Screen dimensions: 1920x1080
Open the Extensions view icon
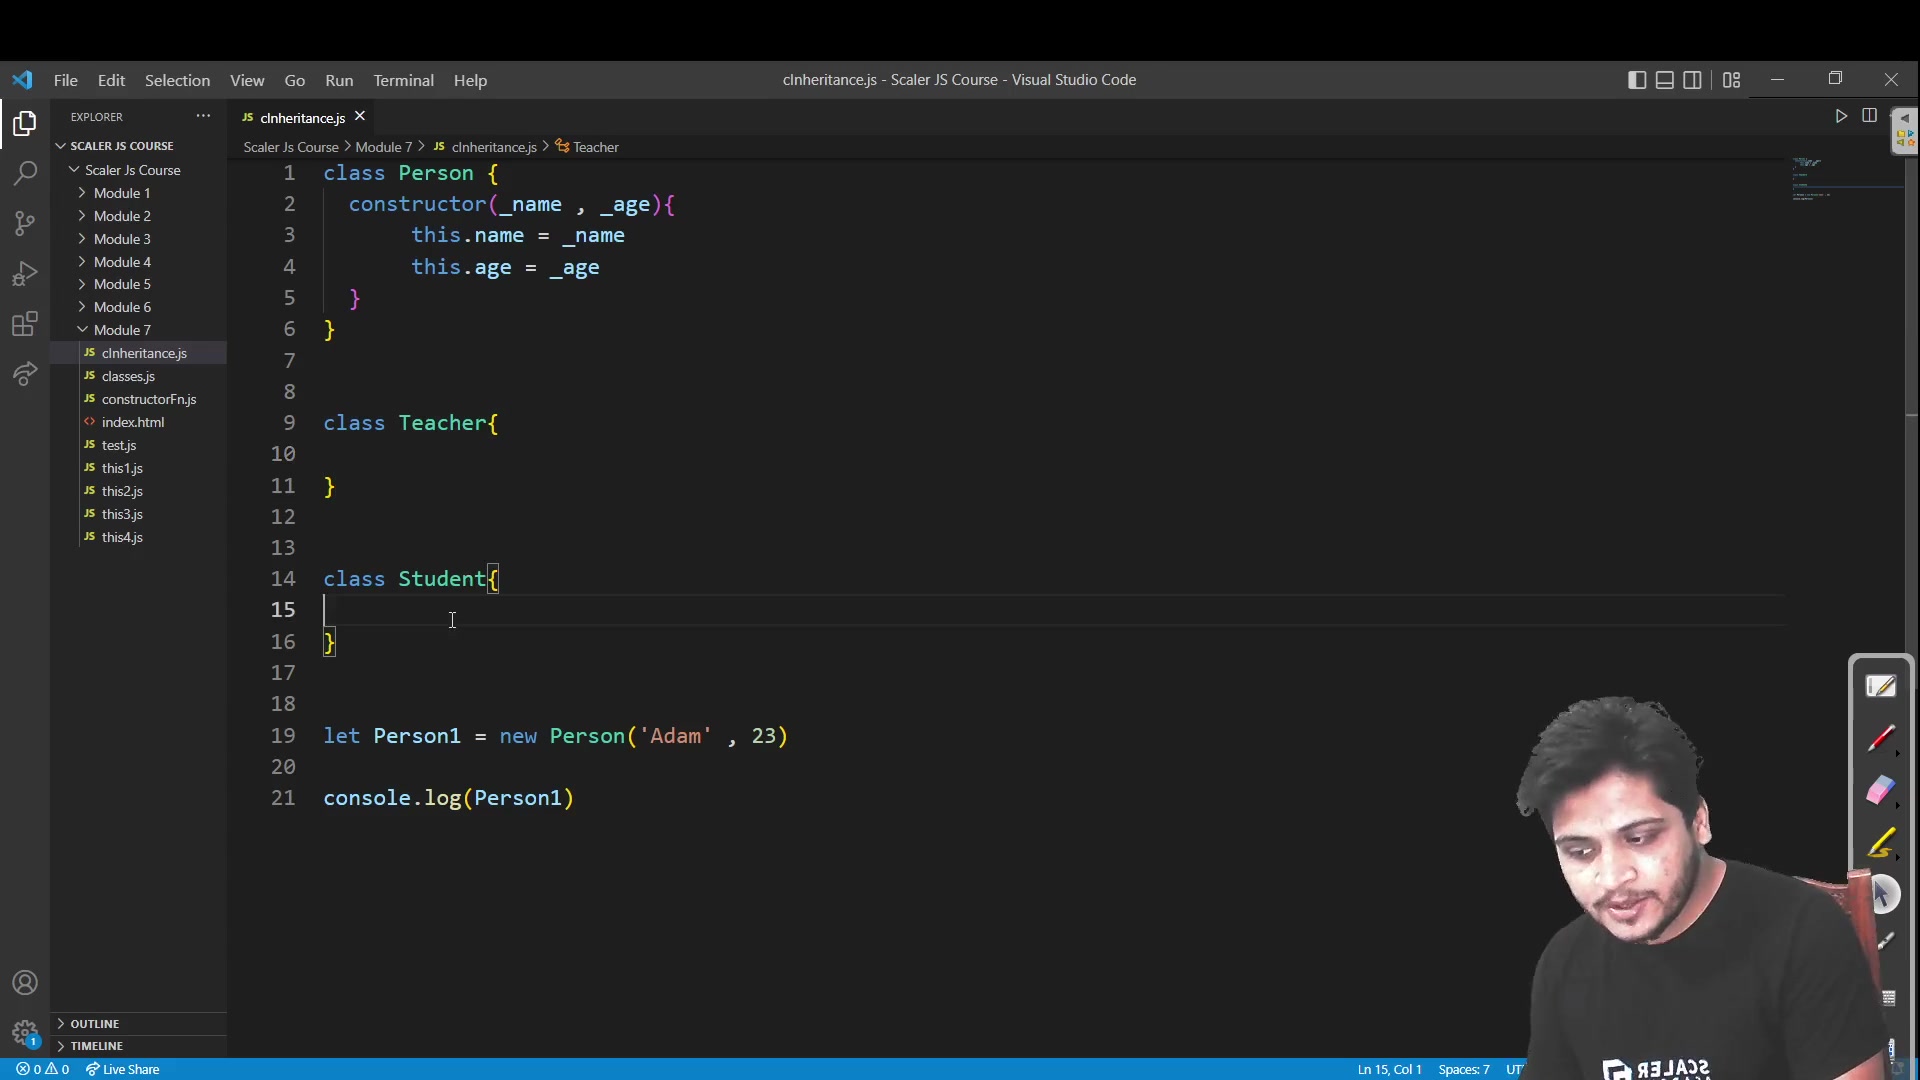25,324
